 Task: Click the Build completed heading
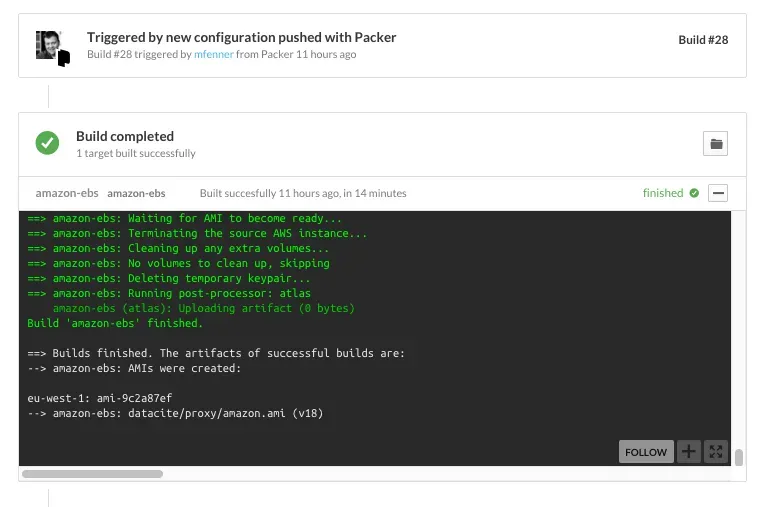coord(125,136)
